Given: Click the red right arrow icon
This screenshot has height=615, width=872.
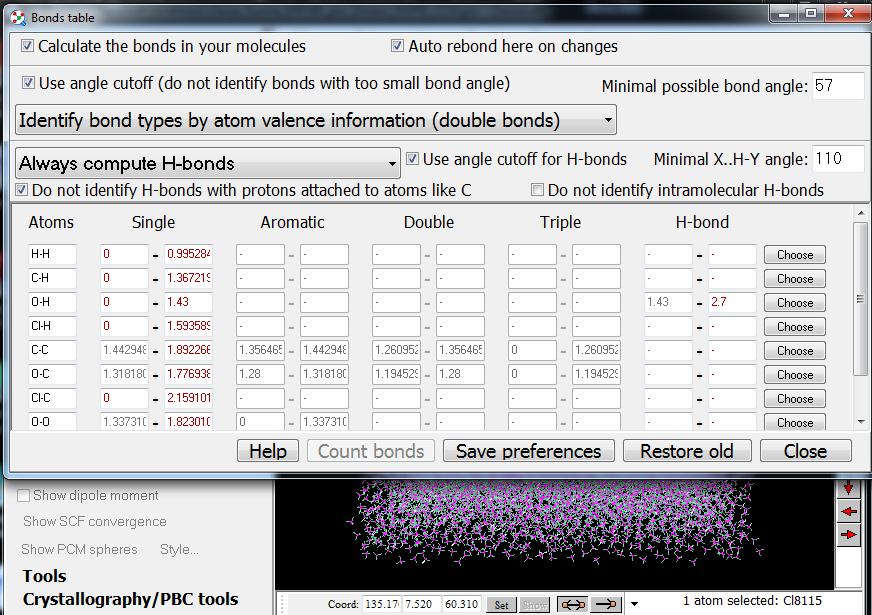Looking at the screenshot, I should pyautogui.click(x=849, y=535).
